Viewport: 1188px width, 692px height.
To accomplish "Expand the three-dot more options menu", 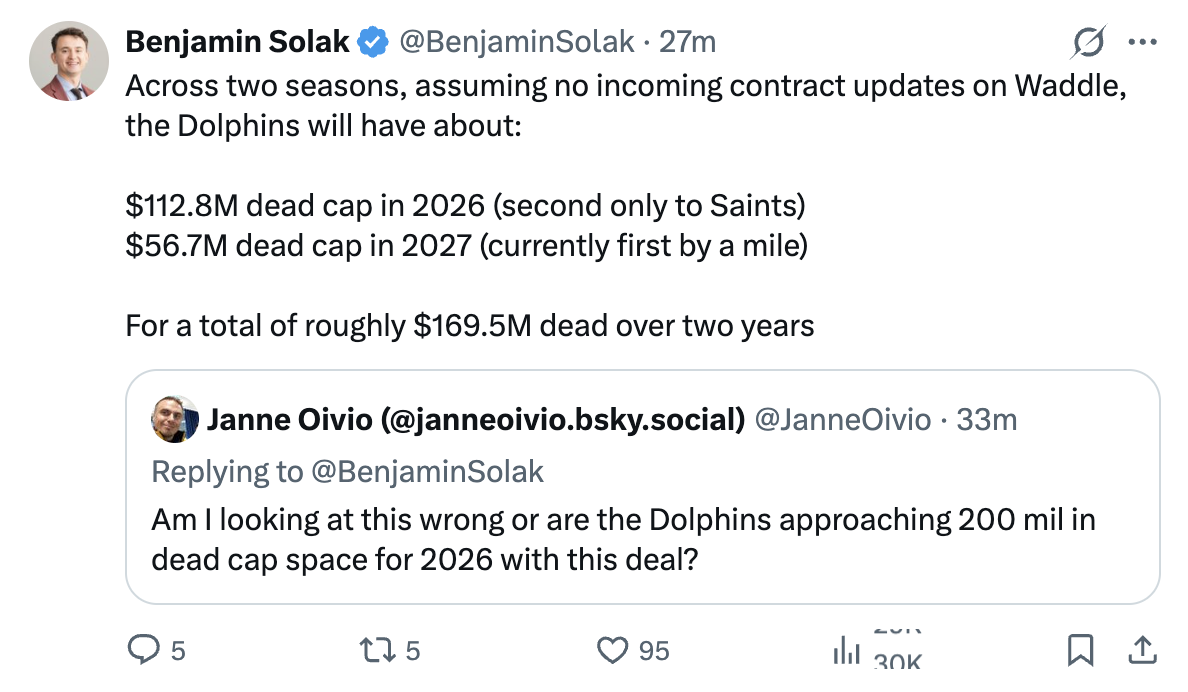I will pyautogui.click(x=1141, y=42).
